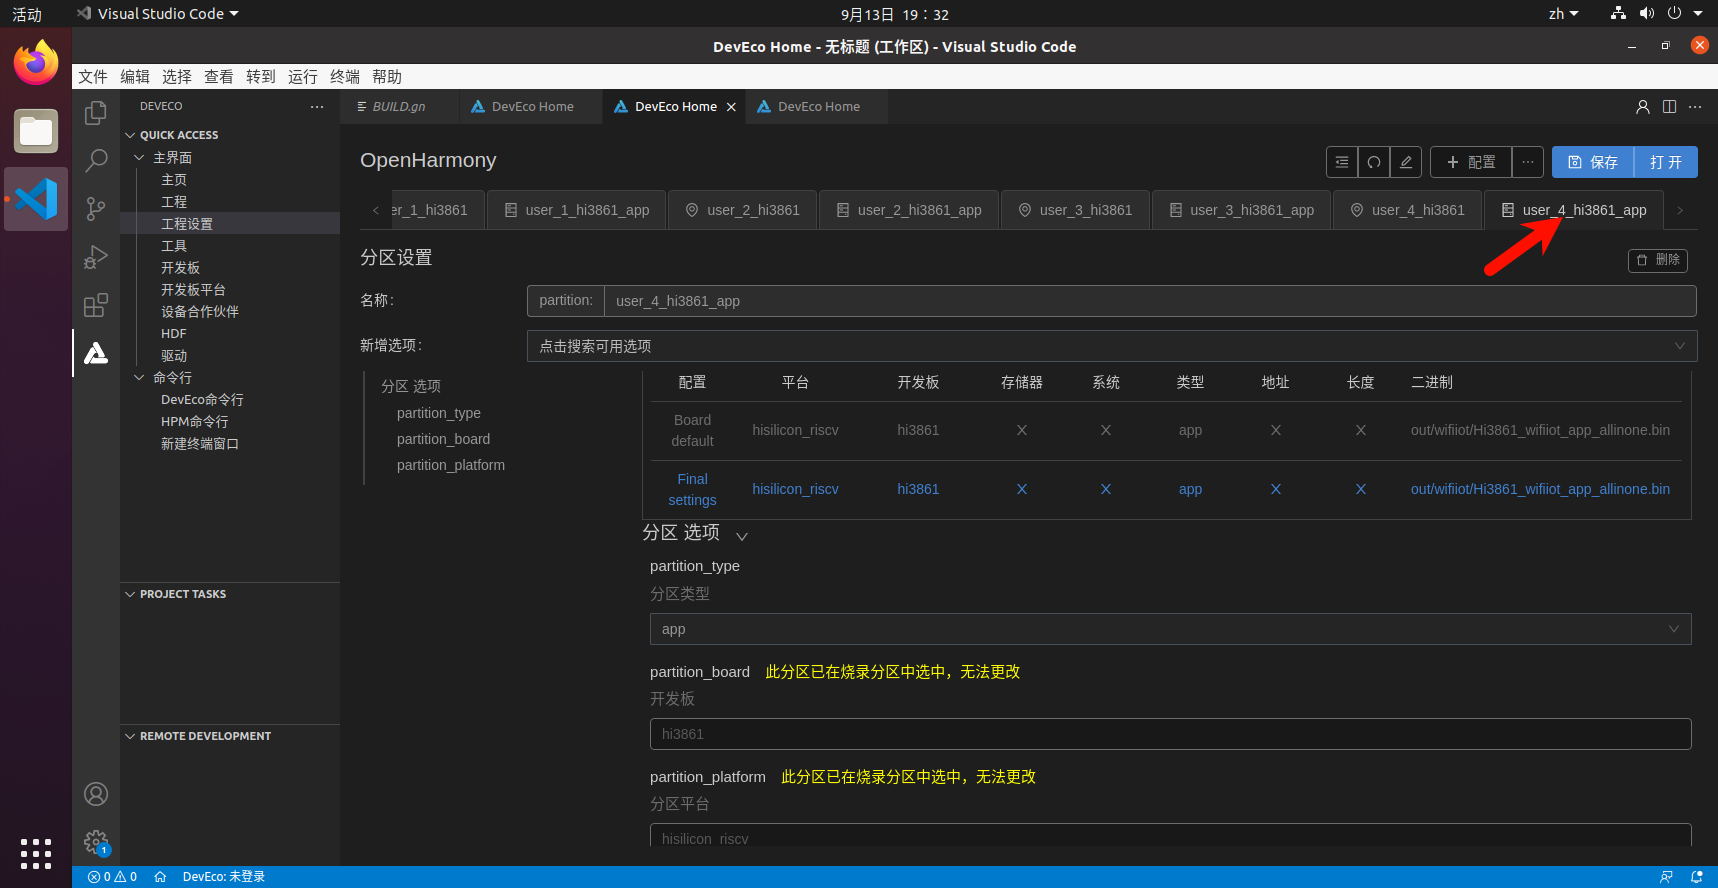Launch Firefox from the Ubuntu dock

pos(36,64)
